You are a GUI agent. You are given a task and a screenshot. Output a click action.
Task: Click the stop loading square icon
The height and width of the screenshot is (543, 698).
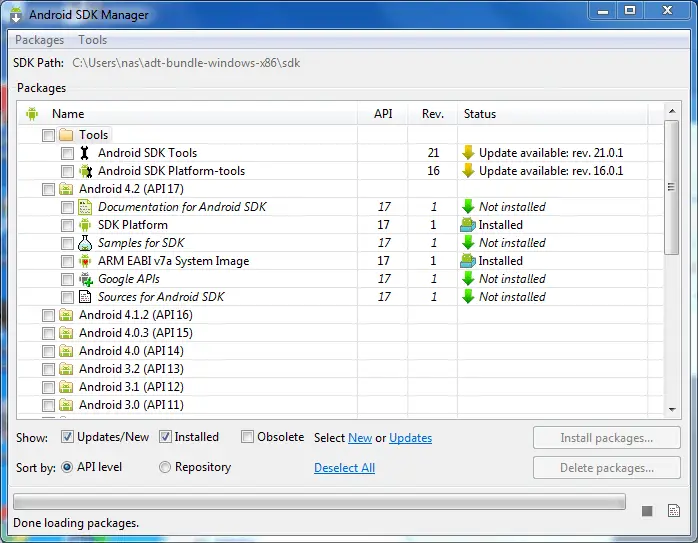(x=647, y=511)
